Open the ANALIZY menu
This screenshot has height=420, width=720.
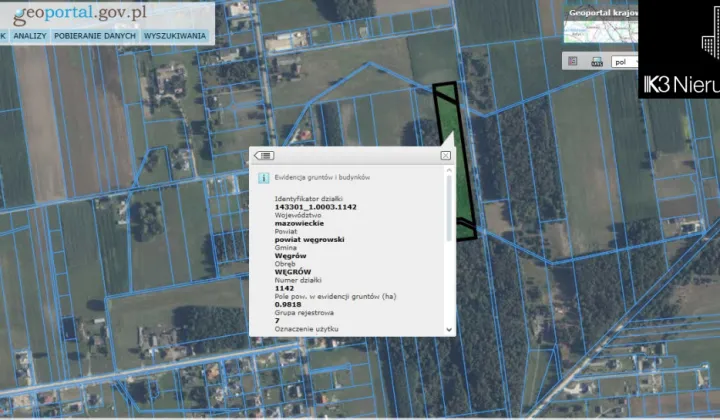pyautogui.click(x=30, y=36)
